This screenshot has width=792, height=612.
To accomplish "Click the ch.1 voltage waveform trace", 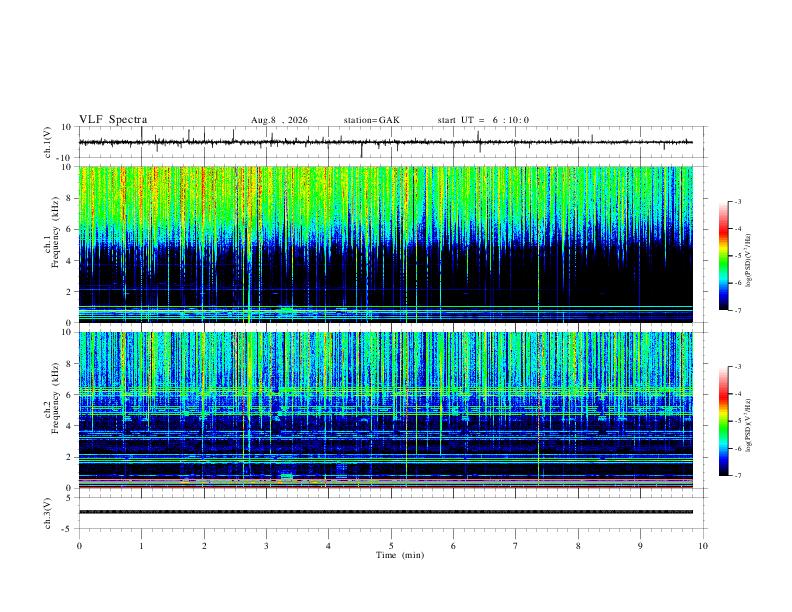I will 386,142.
